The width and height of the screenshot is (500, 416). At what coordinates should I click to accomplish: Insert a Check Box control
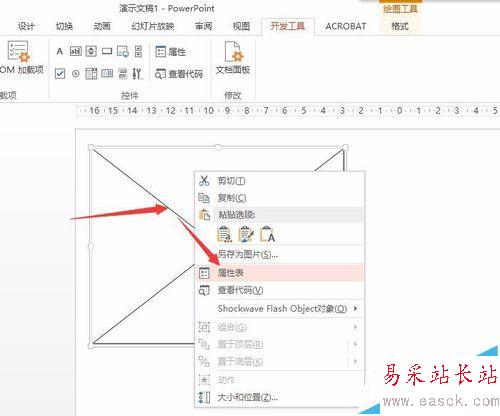pos(60,73)
